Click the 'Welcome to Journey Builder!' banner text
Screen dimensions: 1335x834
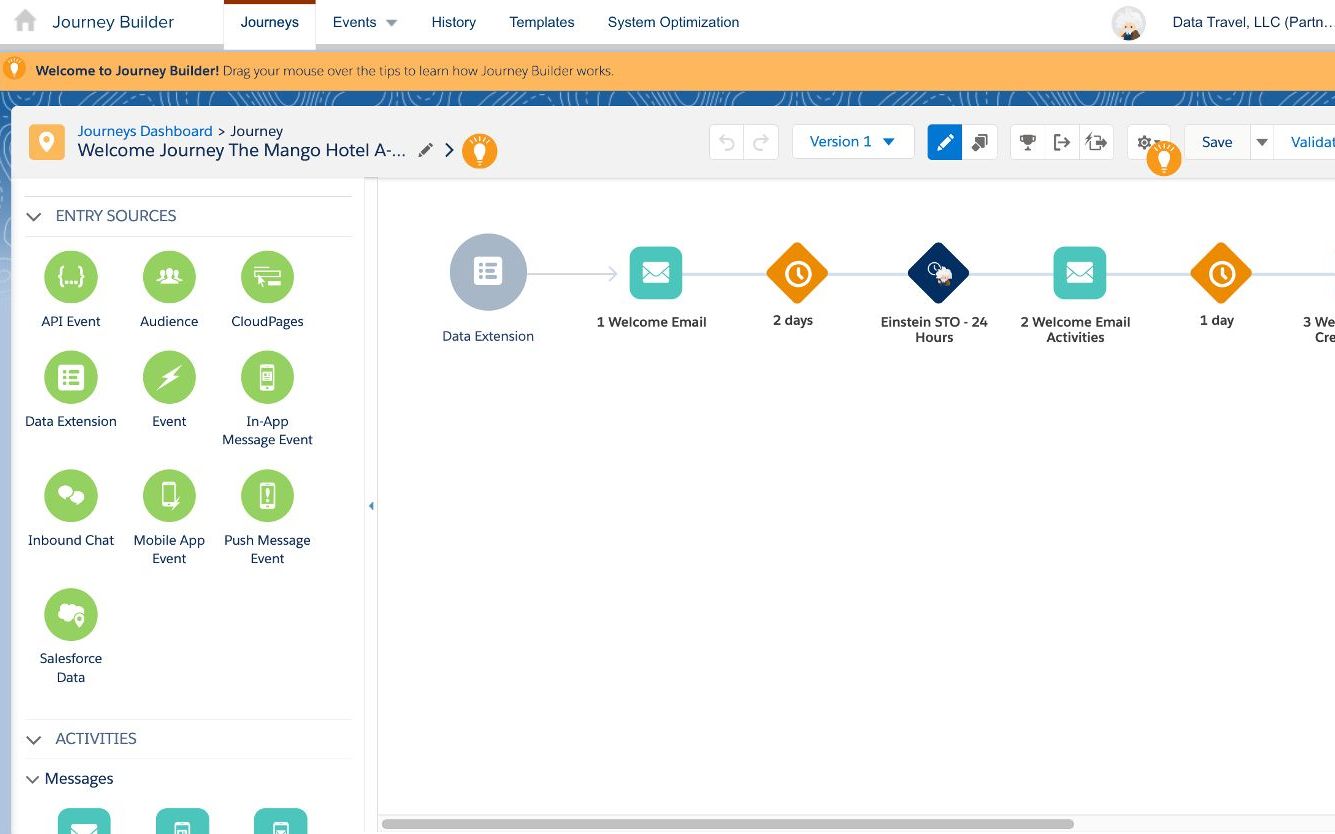point(127,71)
